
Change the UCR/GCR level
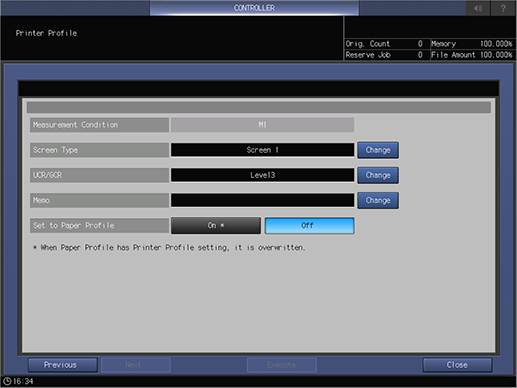click(378, 175)
